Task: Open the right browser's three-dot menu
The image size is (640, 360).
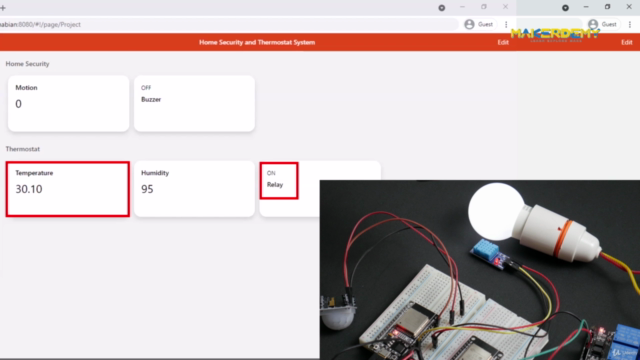Action: pyautogui.click(x=630, y=24)
